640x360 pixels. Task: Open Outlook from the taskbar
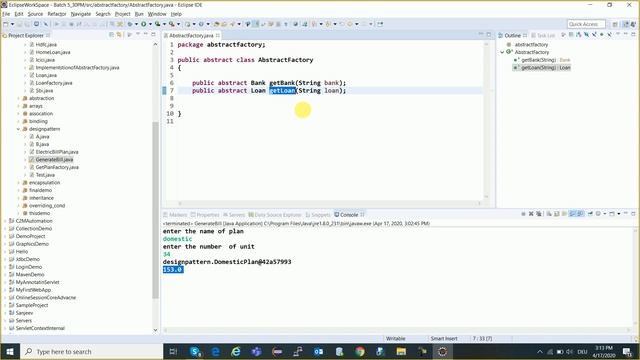(x=318, y=351)
